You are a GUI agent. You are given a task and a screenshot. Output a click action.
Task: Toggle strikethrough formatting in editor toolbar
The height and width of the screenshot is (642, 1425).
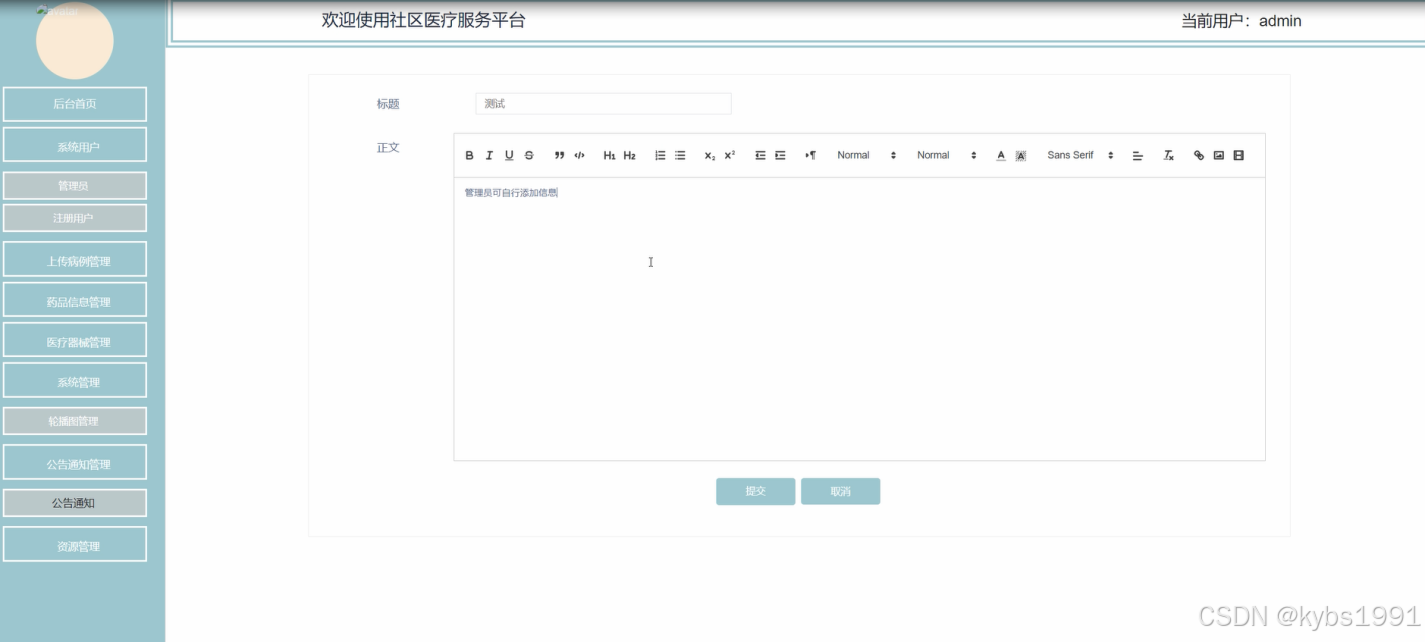[x=529, y=155]
